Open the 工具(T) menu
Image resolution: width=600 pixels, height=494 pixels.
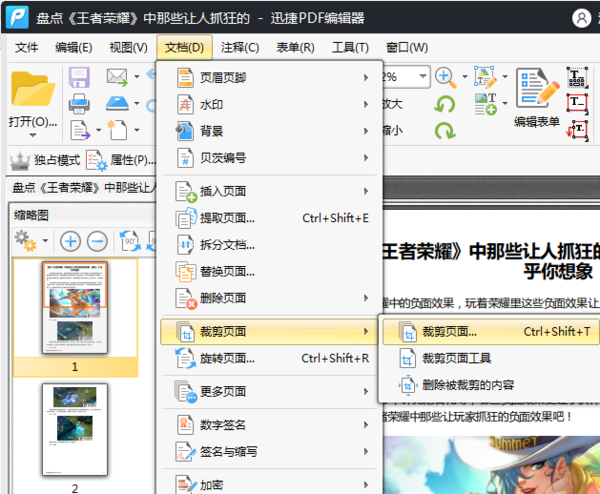tap(350, 47)
